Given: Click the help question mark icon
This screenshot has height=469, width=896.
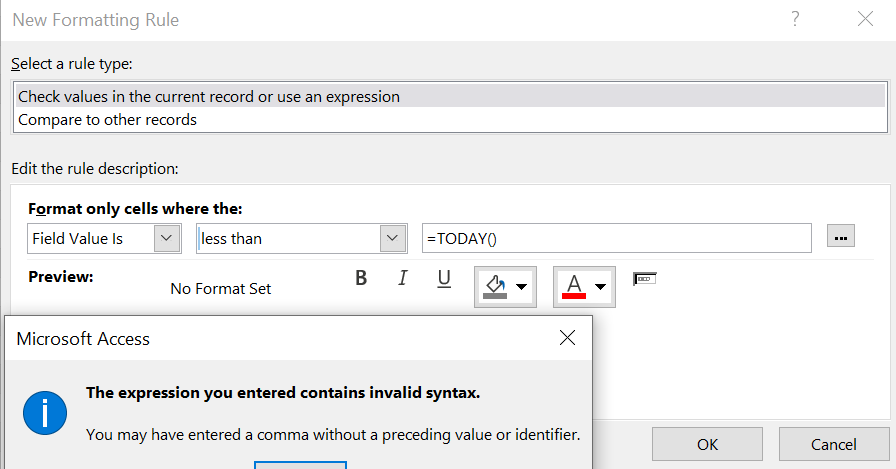Looking at the screenshot, I should (796, 19).
